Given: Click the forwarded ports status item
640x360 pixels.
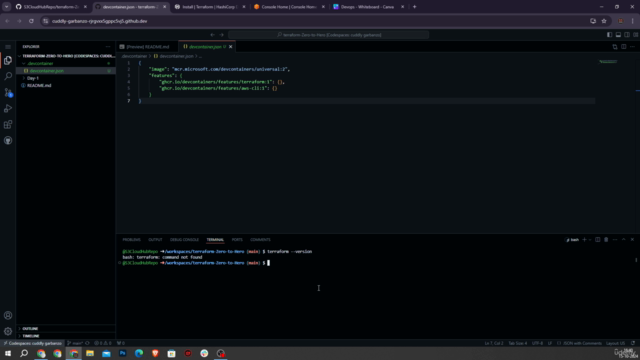Looking at the screenshot, I should (121, 343).
